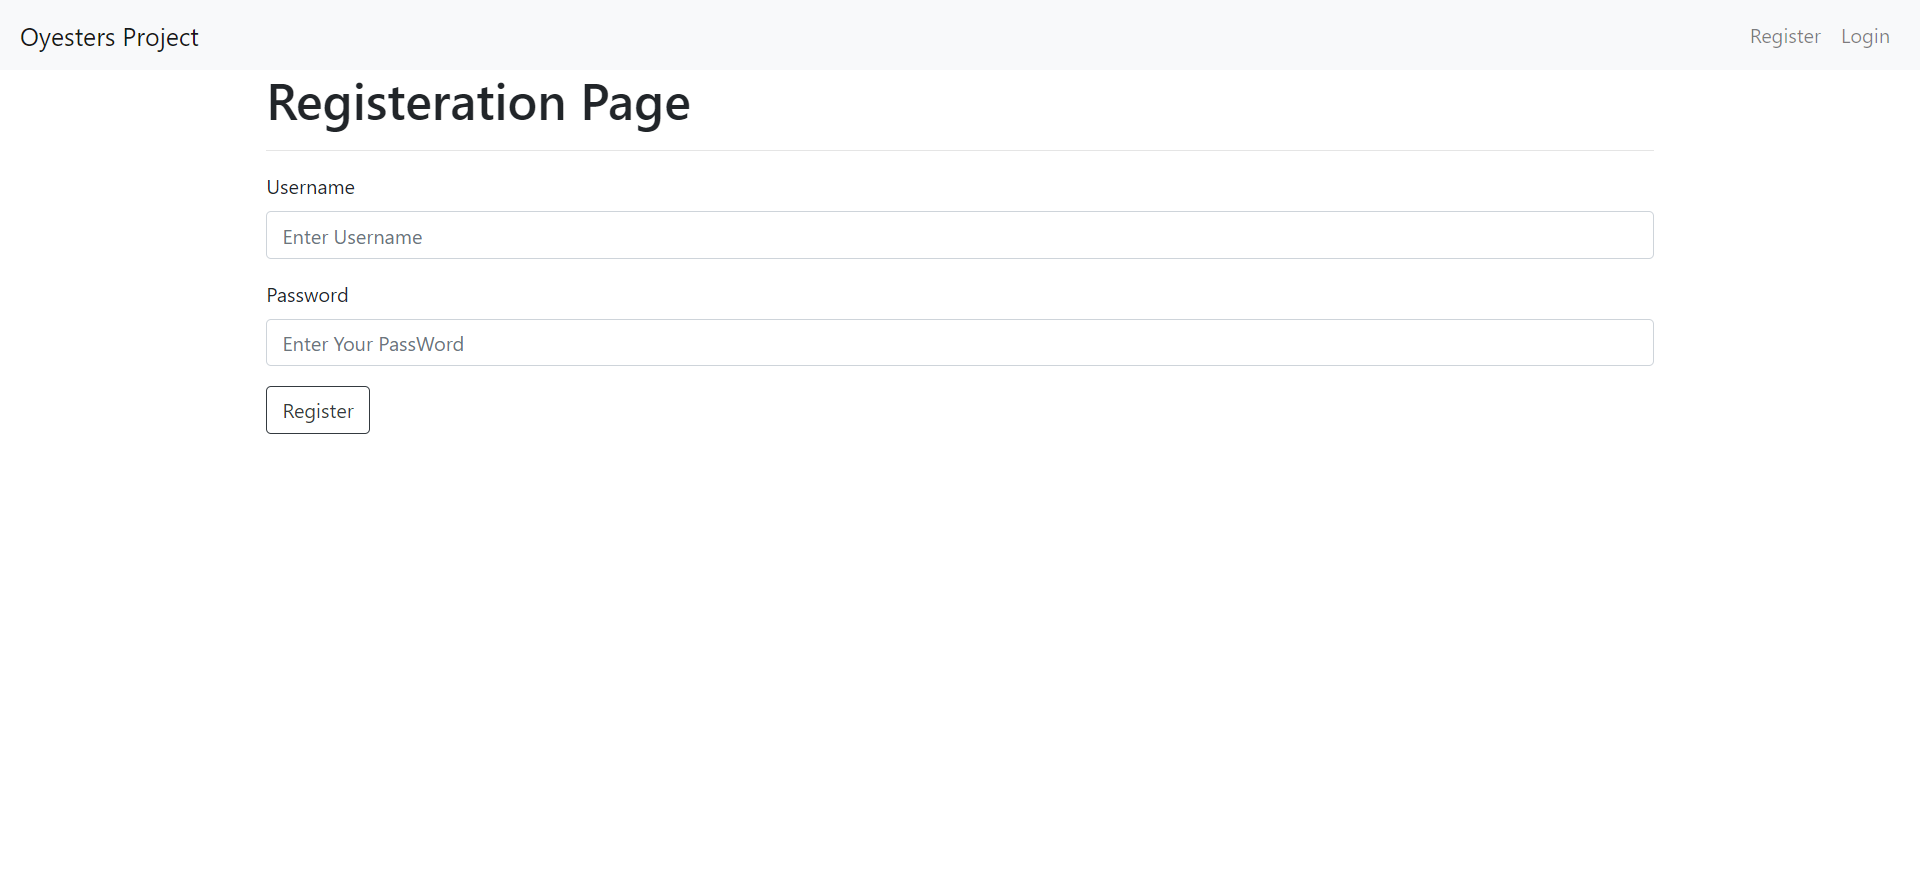Viewport: 1920px width, 896px height.
Task: Place cursor in the password textbox
Action: tap(700, 343)
